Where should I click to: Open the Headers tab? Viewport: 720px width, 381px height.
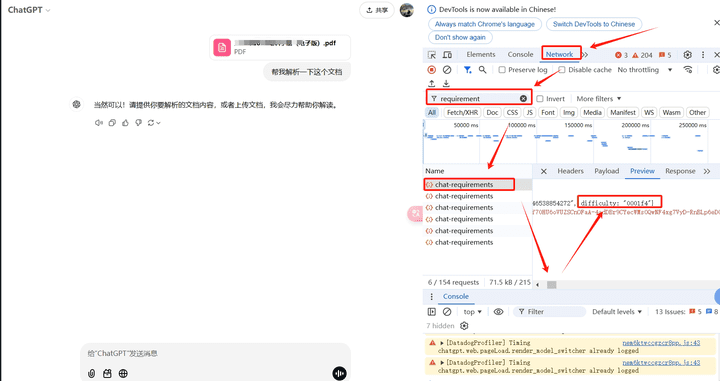570,171
